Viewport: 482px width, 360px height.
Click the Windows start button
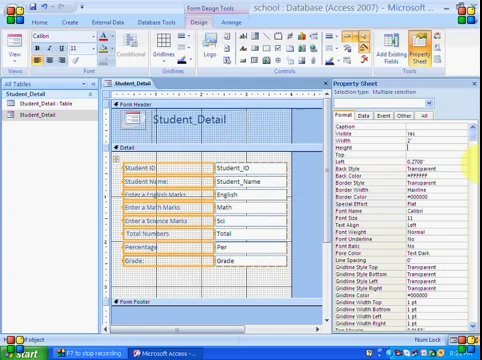tap(23, 353)
